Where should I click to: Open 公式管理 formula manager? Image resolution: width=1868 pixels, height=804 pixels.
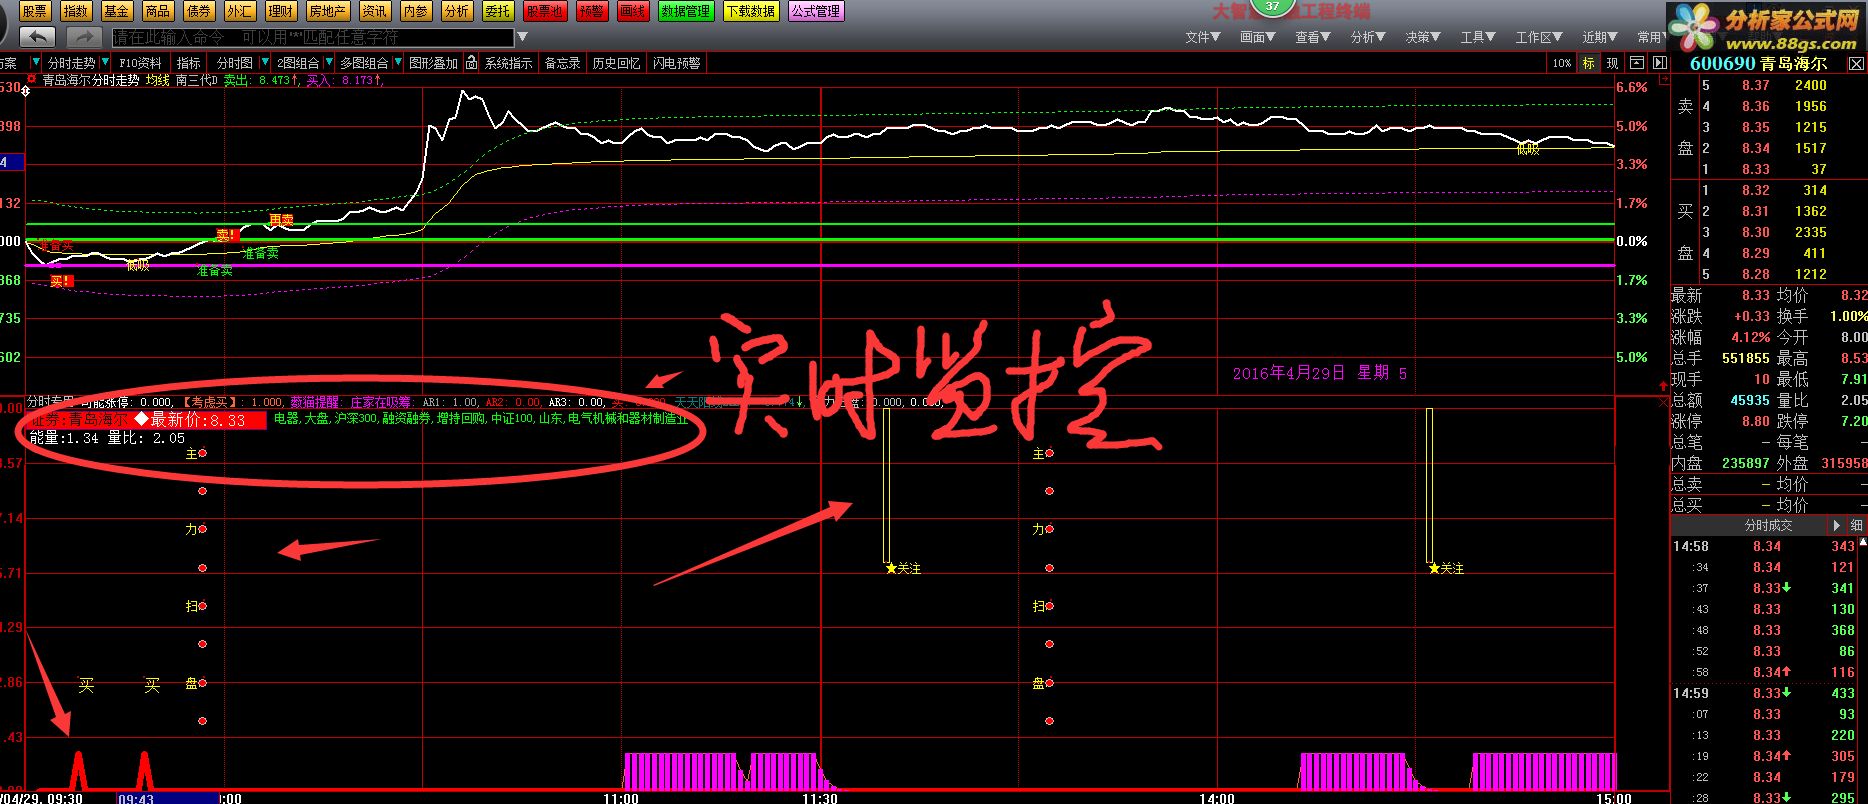pos(816,11)
